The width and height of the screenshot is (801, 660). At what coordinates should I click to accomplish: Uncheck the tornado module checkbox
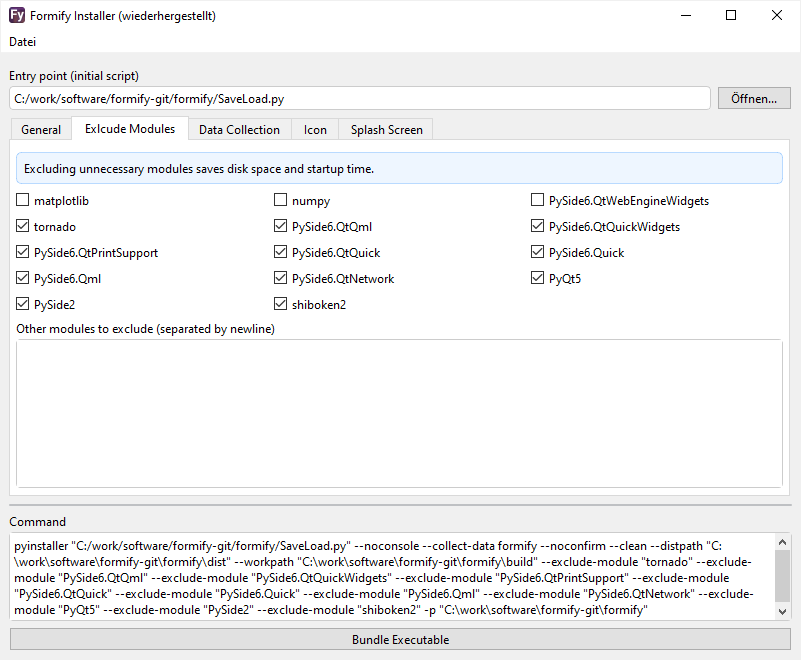tap(23, 227)
